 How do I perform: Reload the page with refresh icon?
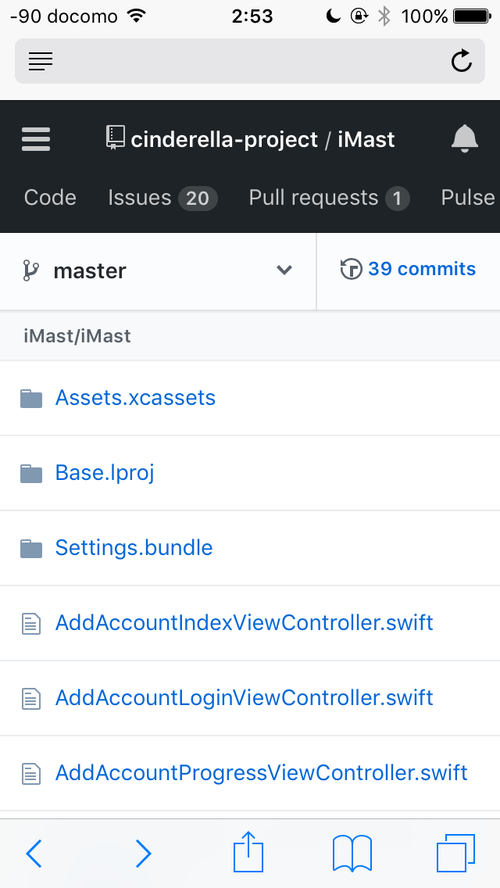461,61
